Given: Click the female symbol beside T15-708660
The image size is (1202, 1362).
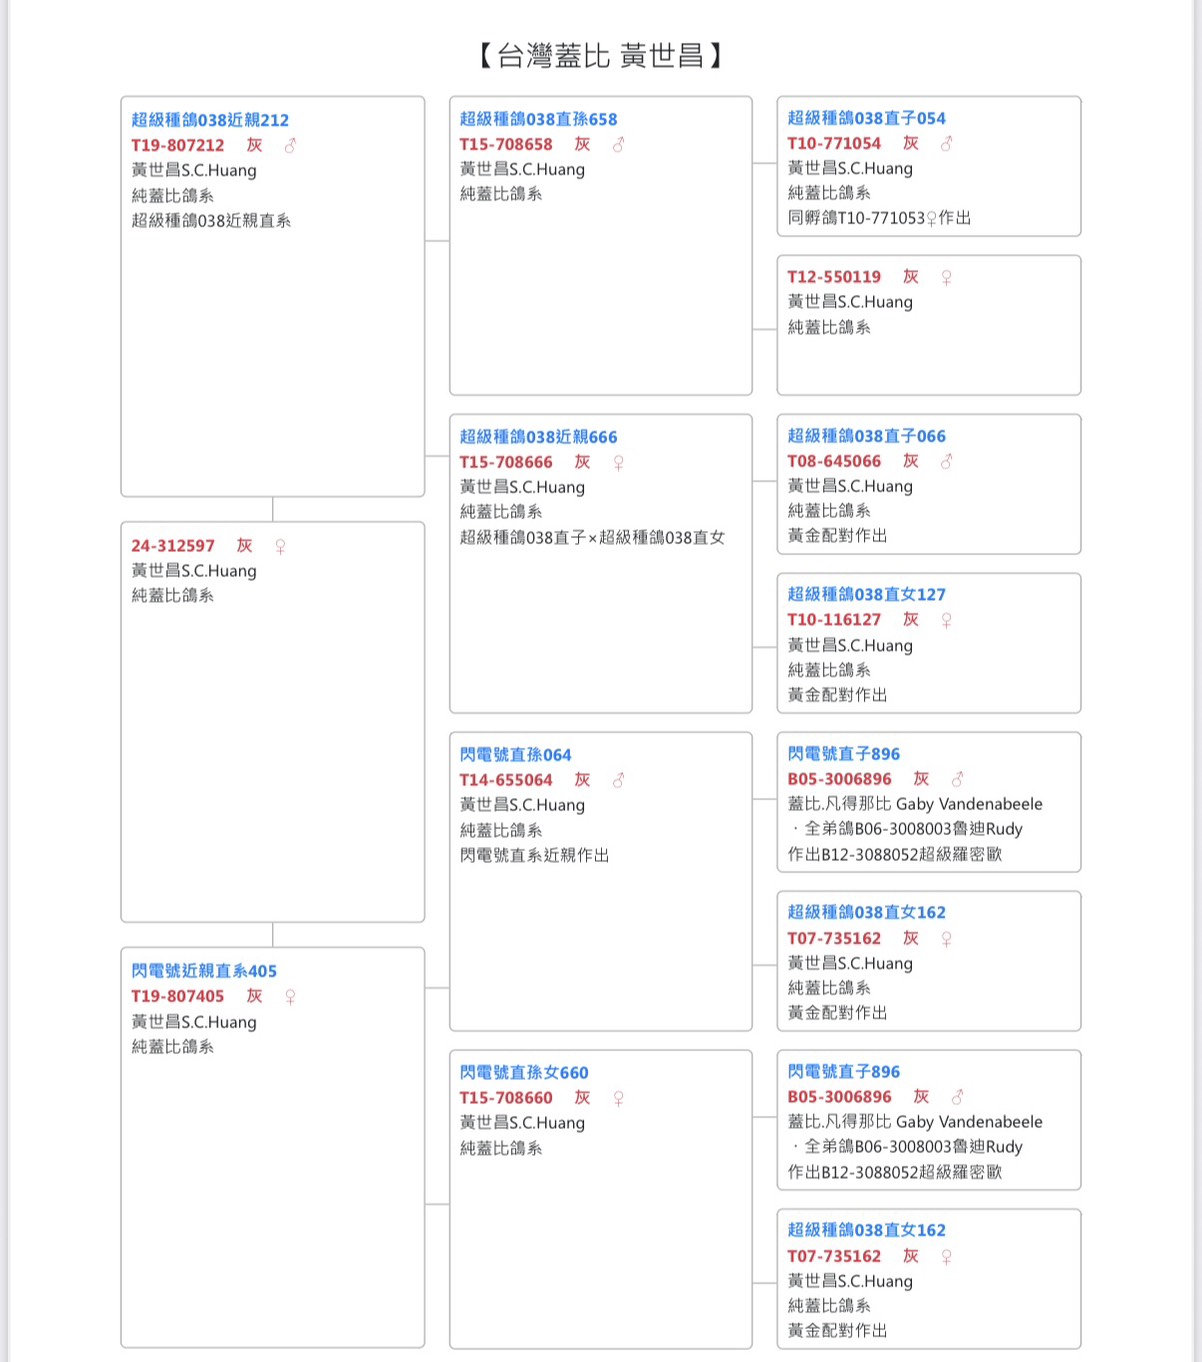Looking at the screenshot, I should 618,1098.
